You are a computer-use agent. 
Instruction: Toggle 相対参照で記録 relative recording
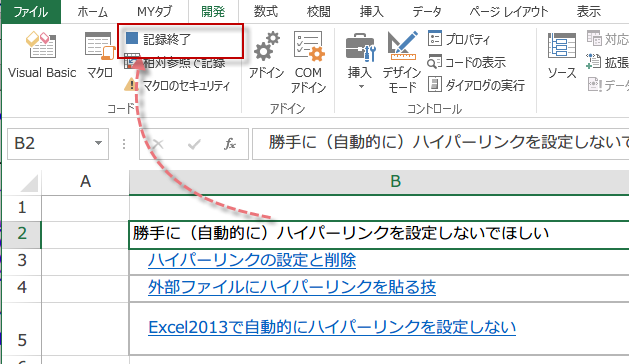tap(175, 63)
